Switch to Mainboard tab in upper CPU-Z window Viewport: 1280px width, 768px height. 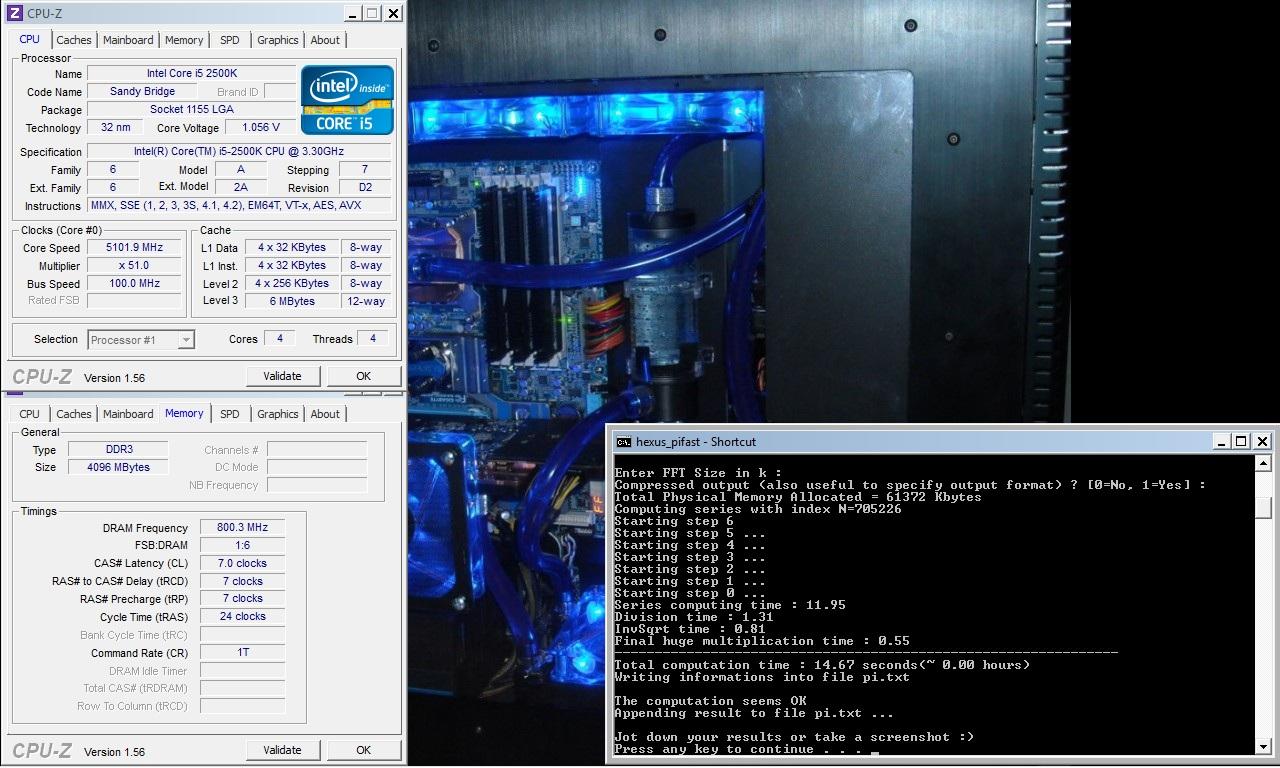tap(128, 40)
